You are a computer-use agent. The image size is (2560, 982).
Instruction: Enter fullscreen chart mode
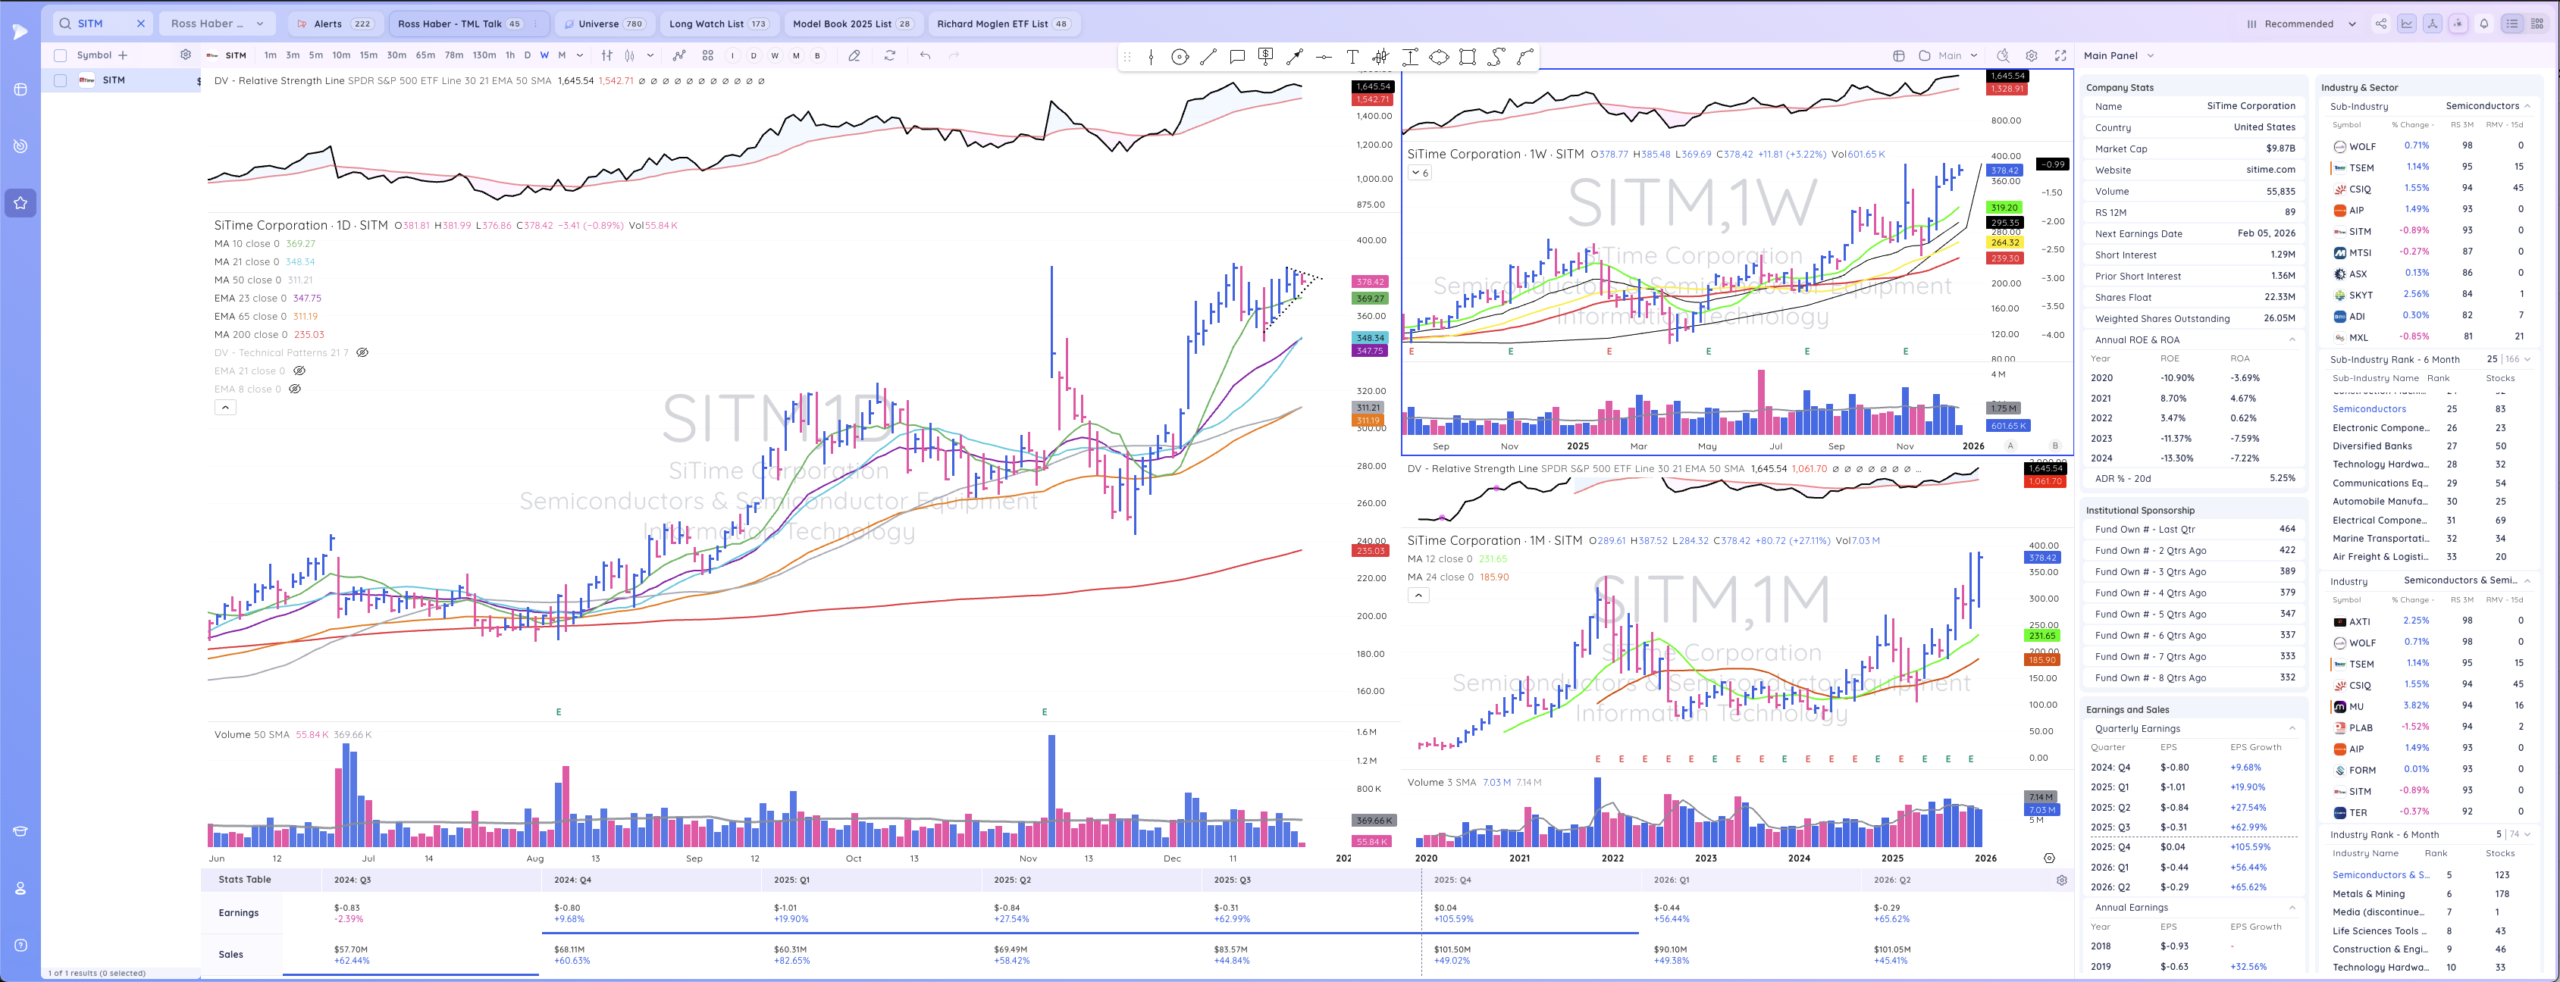2060,56
